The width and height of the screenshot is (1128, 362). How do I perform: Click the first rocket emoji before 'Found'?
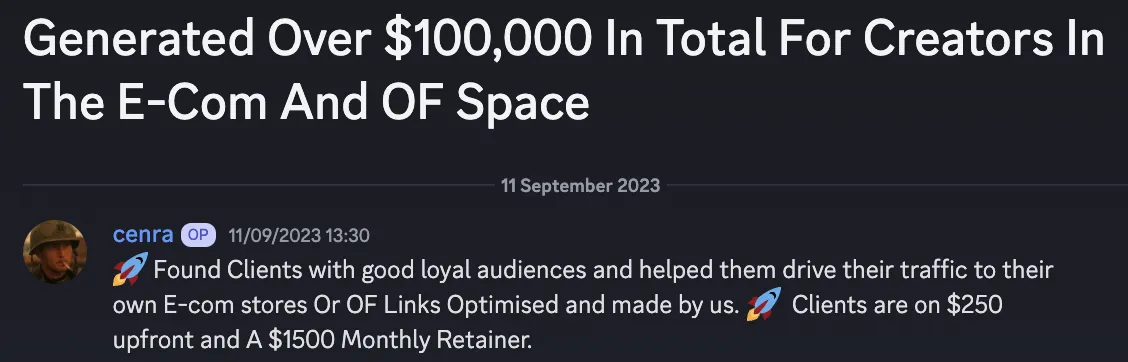(x=130, y=268)
